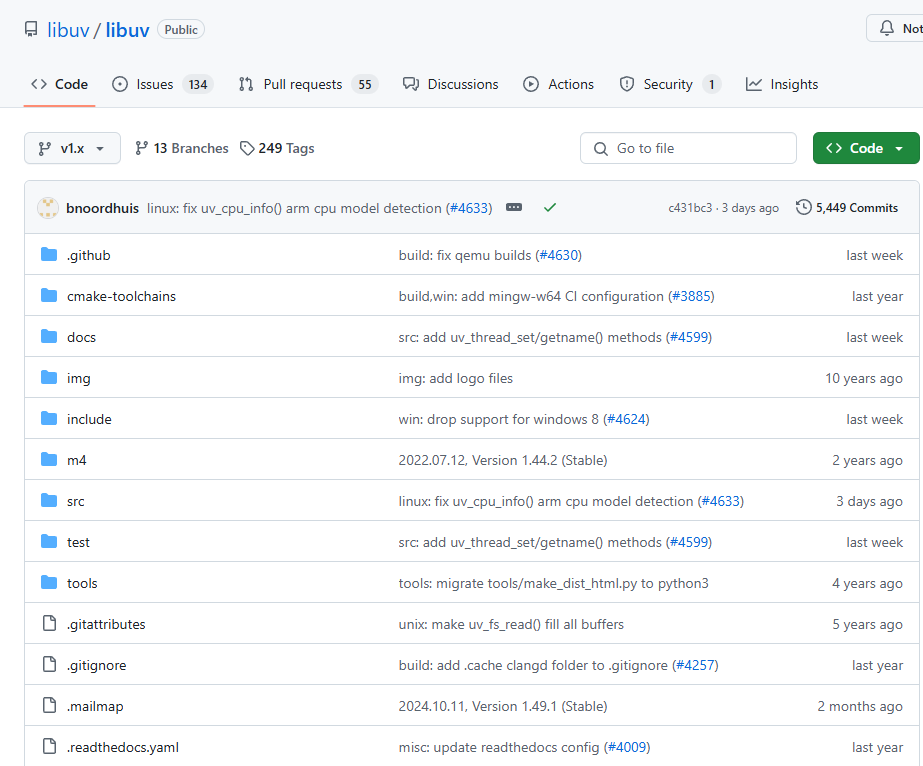Expand the green Code dropdown button
Image resolution: width=923 pixels, height=766 pixels.
click(x=866, y=148)
